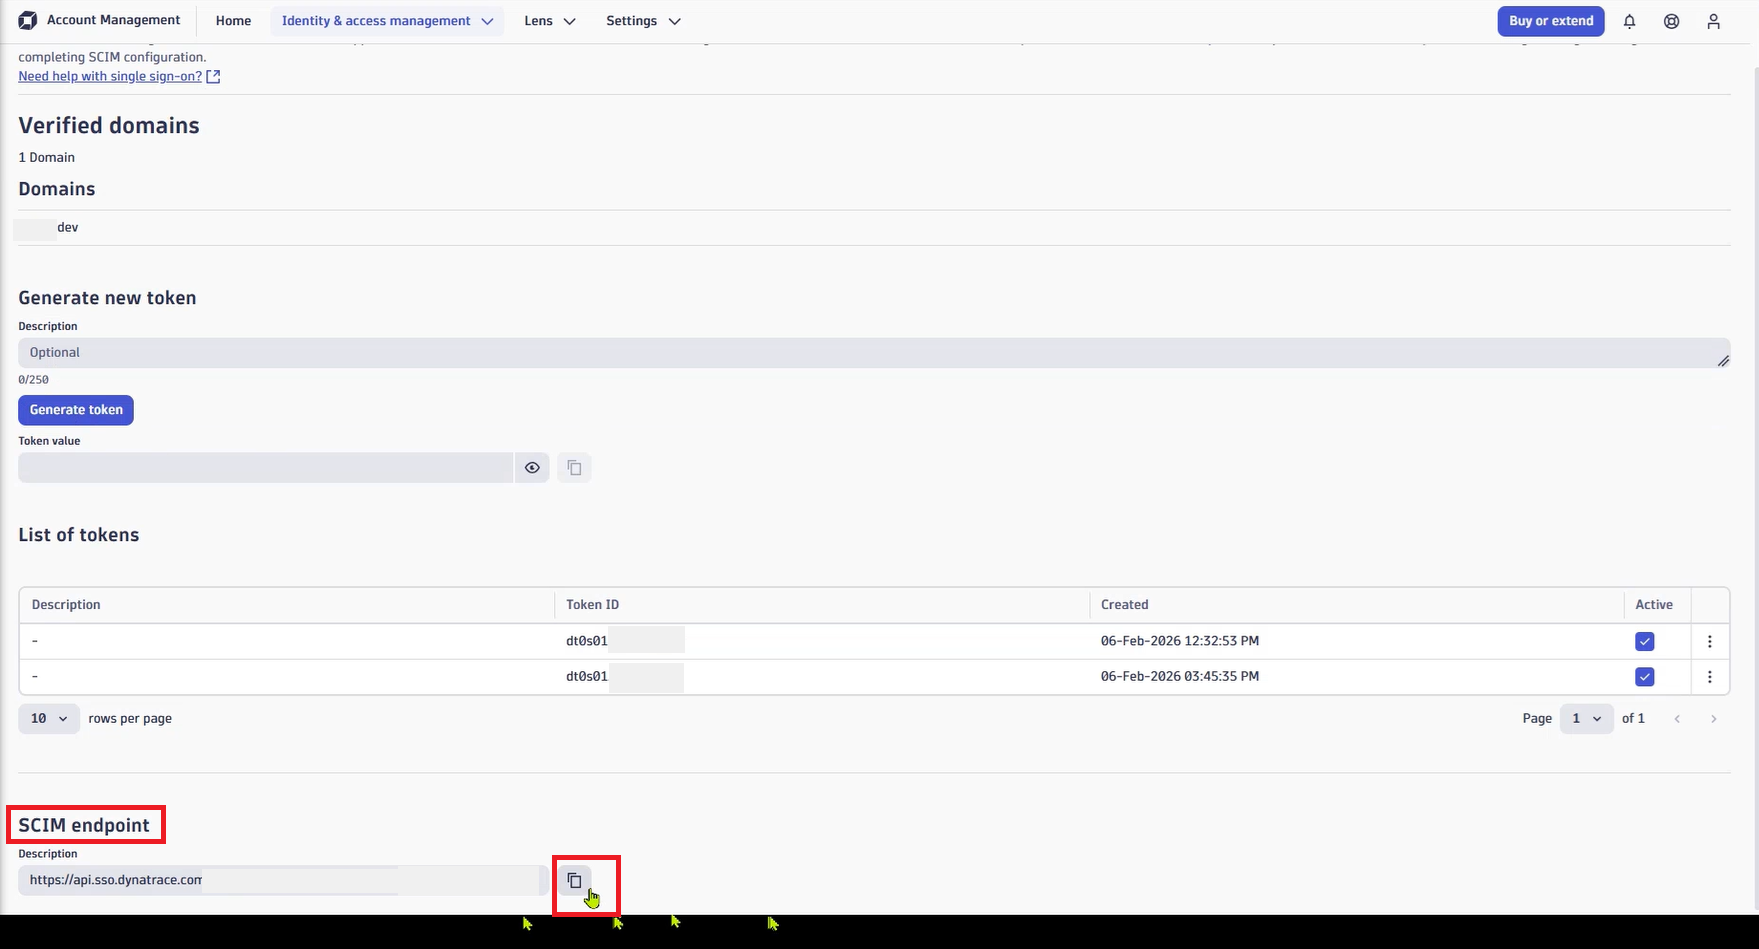
Task: Copy the SCIM endpoint URL
Action: pyautogui.click(x=574, y=881)
